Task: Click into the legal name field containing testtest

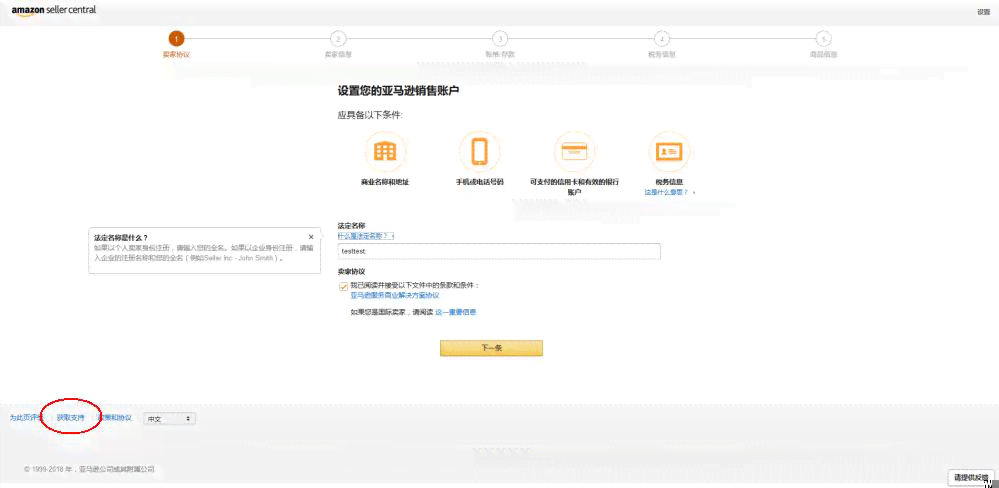Action: (499, 252)
